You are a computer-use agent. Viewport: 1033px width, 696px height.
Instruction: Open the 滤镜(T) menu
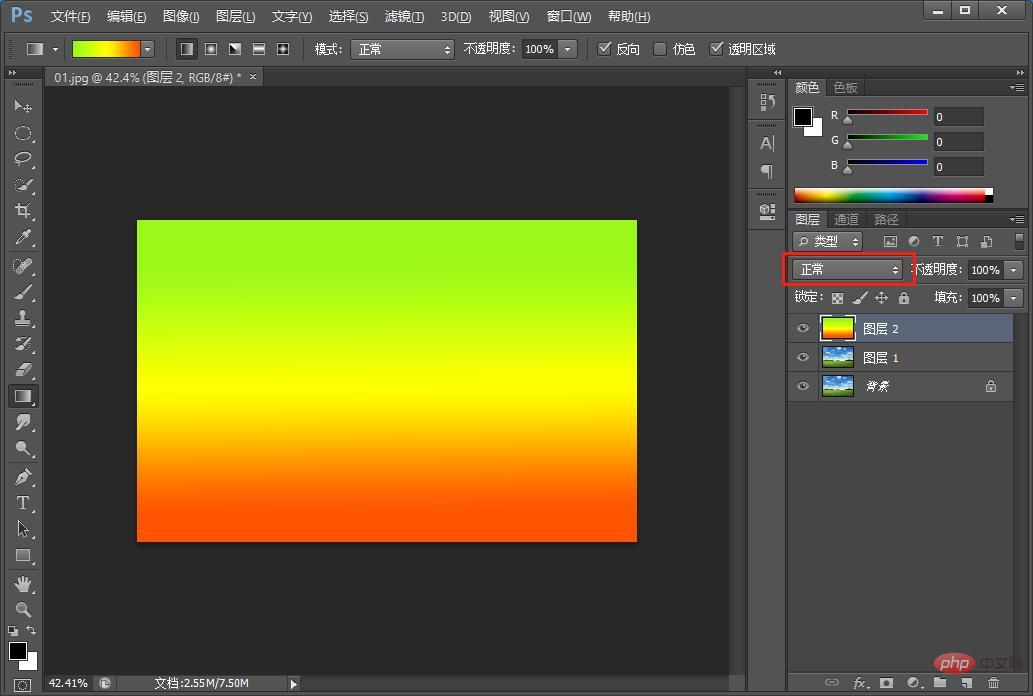click(404, 17)
